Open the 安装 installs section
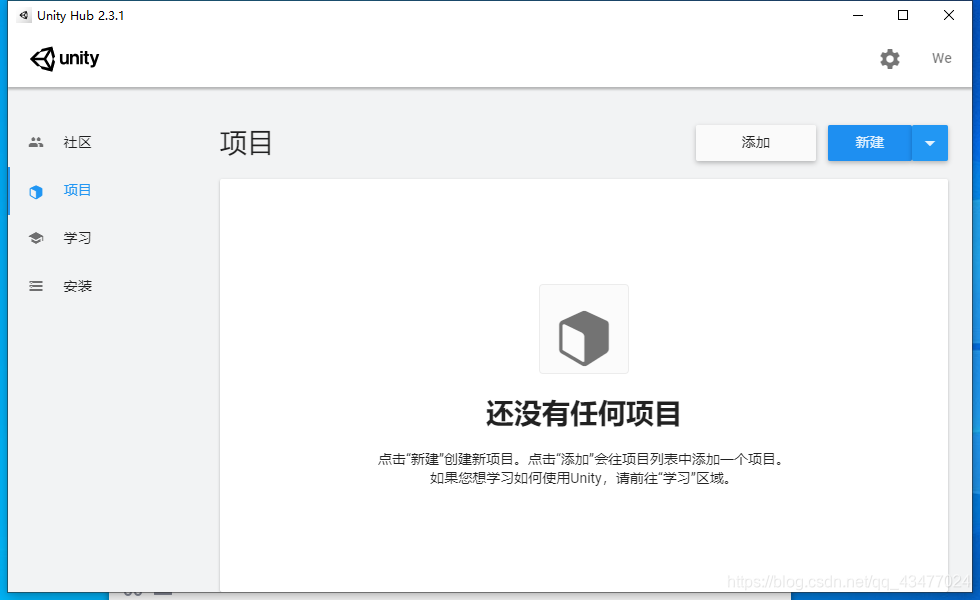The image size is (980, 600). [x=78, y=286]
